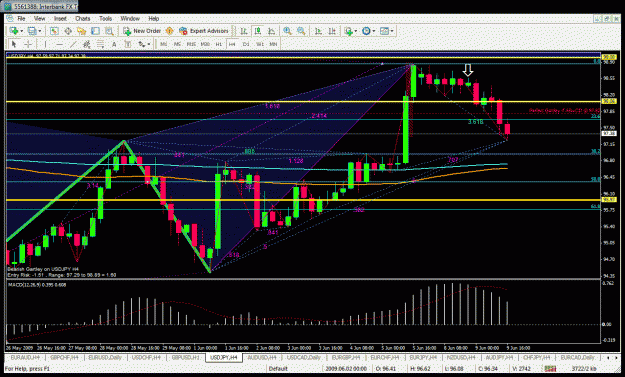625x377 pixels.
Task: Expand the Profiles dropdown arrow
Action: tap(39, 31)
